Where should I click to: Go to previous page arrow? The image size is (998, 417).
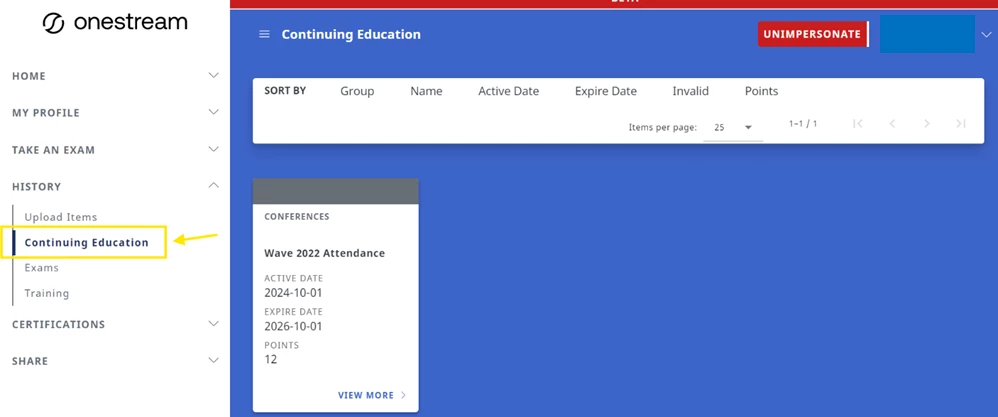[892, 124]
